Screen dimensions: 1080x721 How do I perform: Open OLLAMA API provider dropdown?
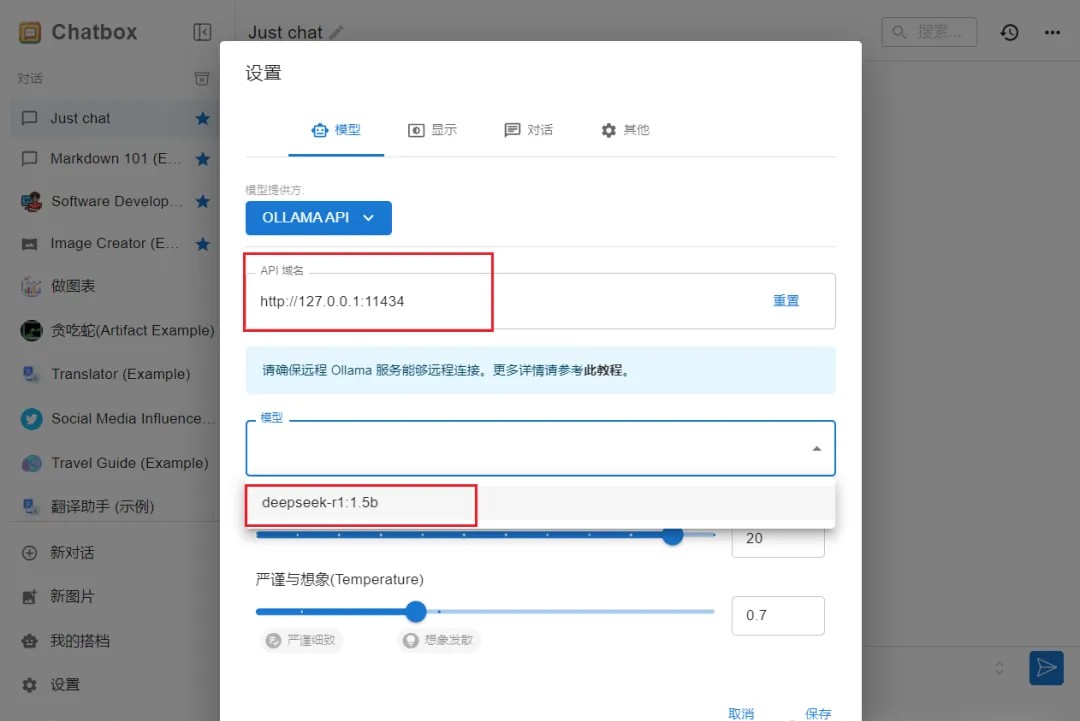[318, 218]
